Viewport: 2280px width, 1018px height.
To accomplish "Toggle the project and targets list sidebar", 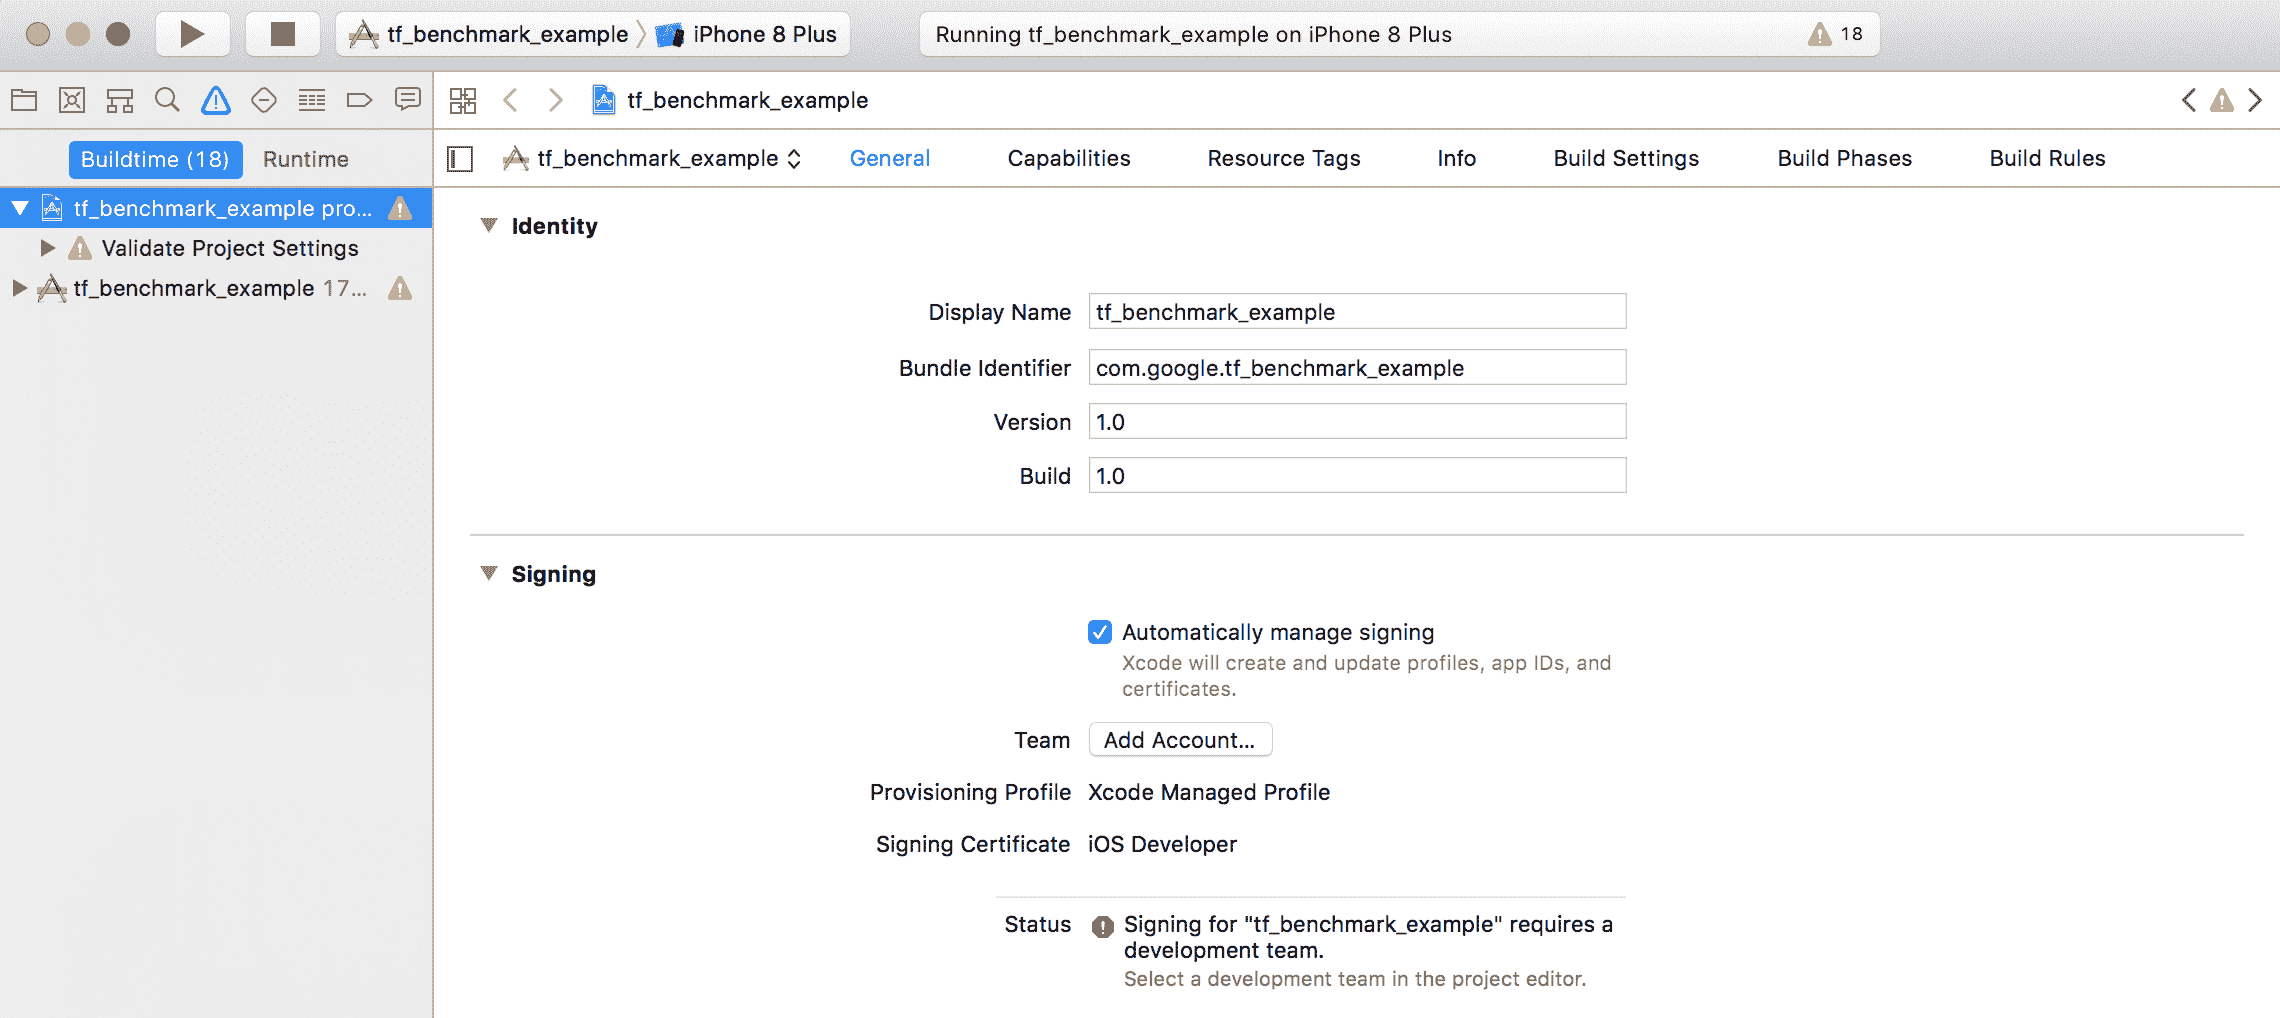I will point(460,159).
